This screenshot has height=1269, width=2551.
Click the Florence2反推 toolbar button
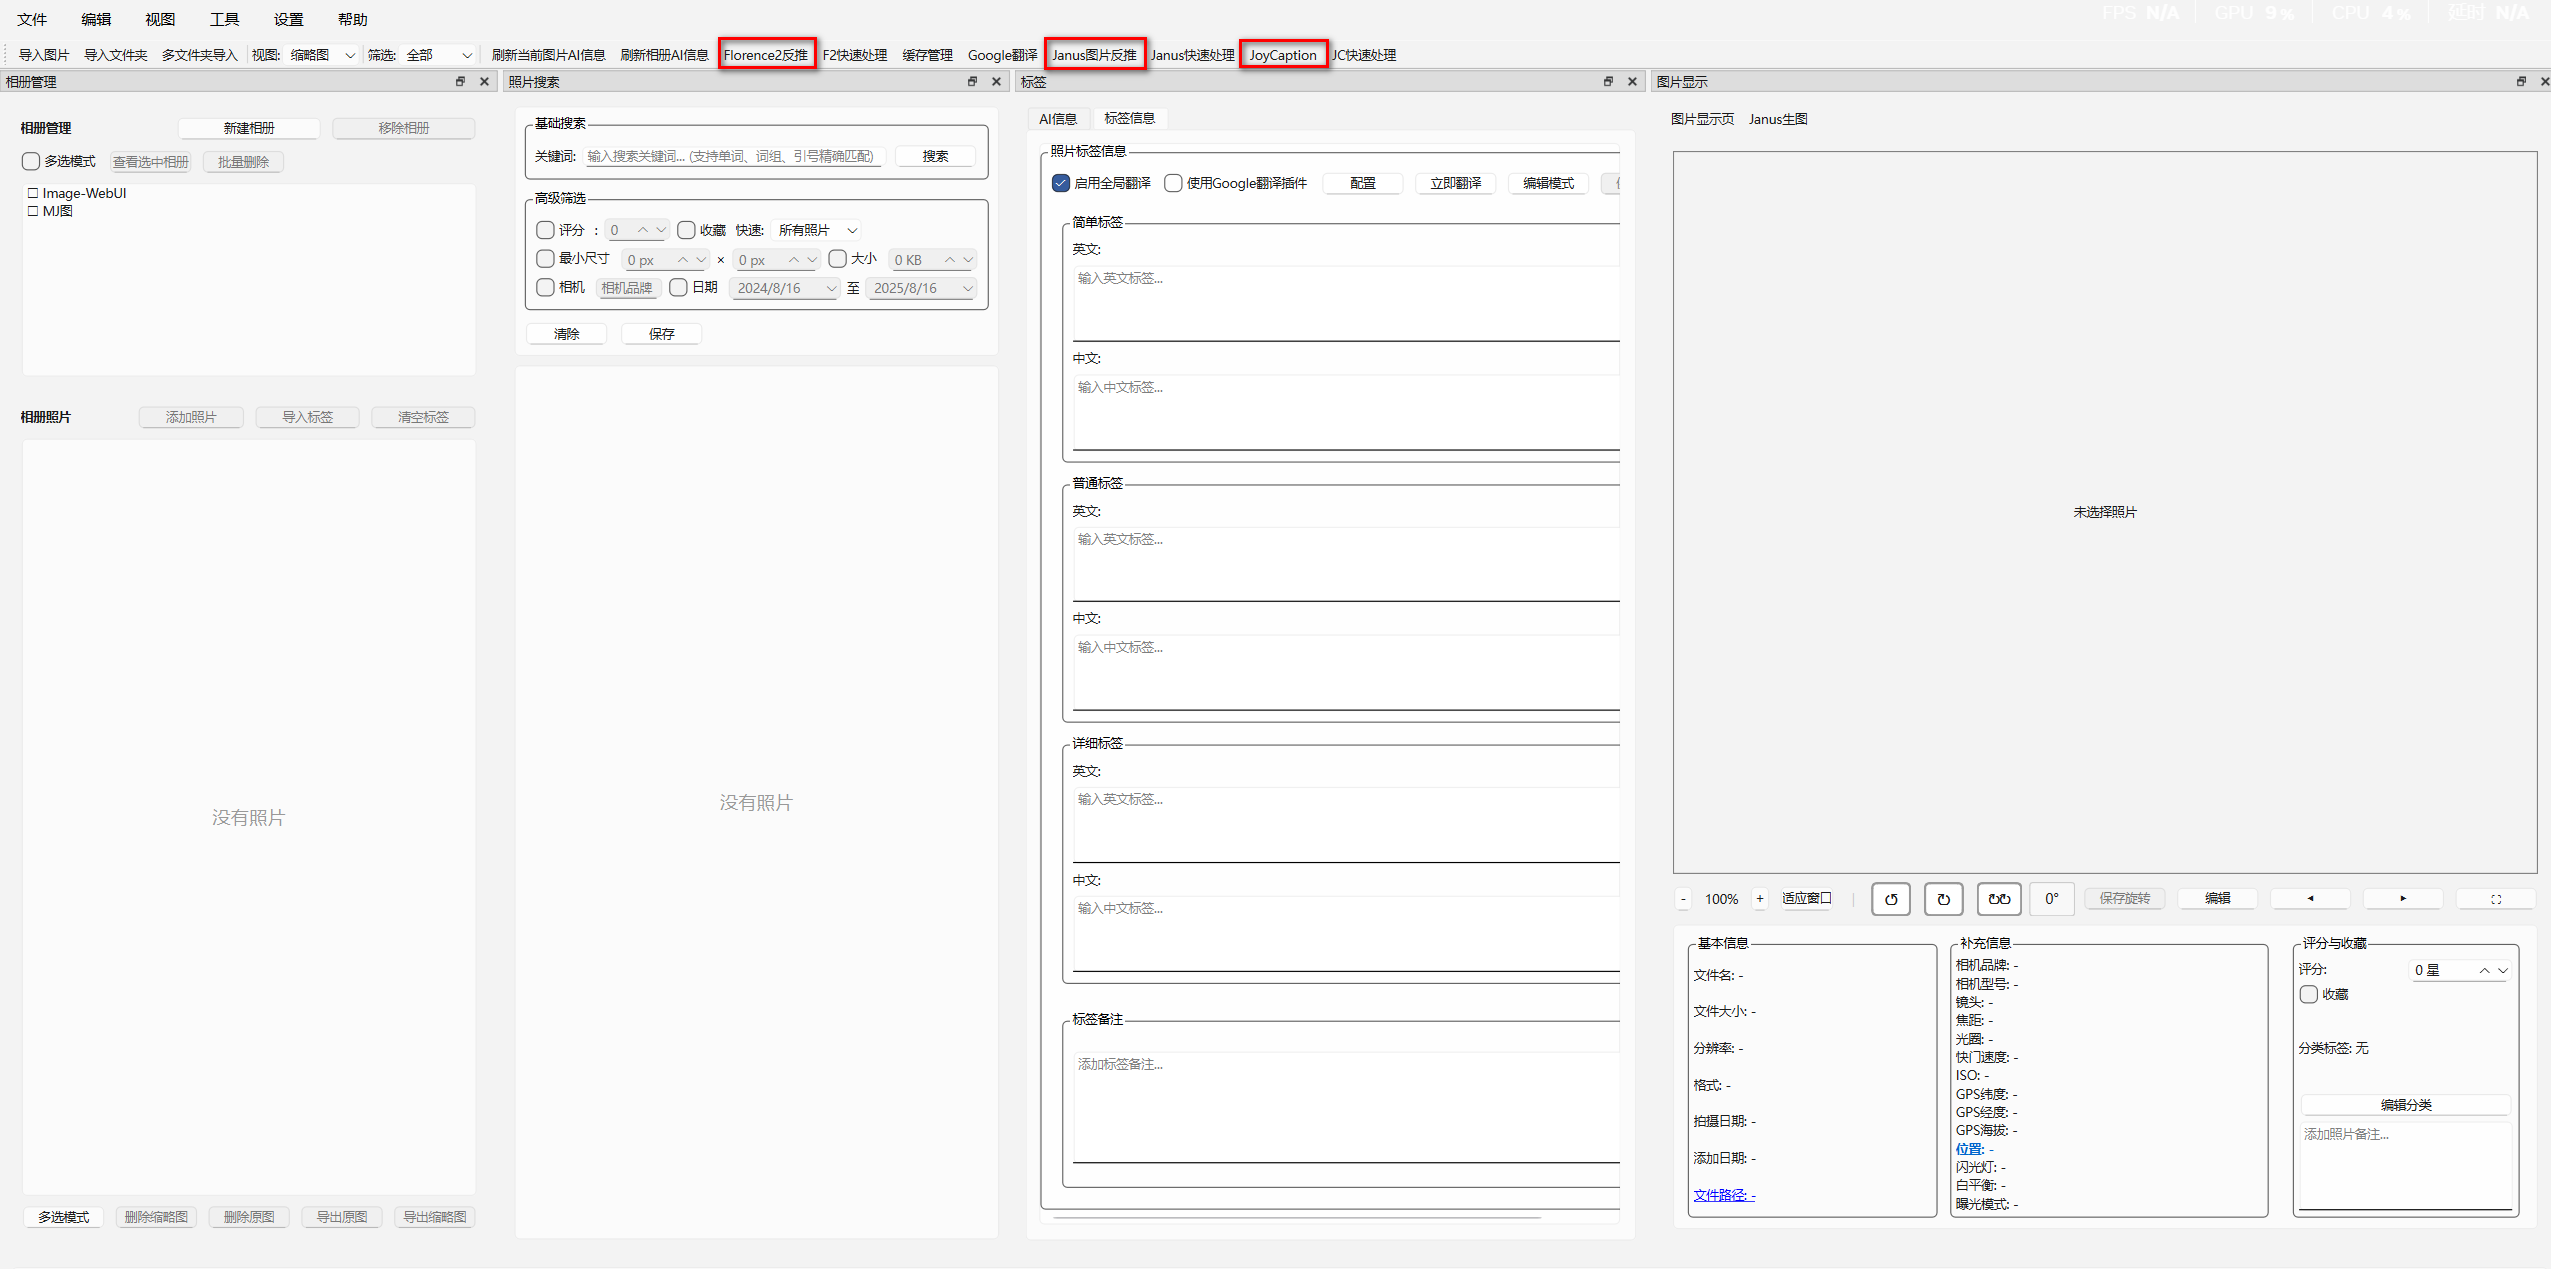tap(766, 55)
